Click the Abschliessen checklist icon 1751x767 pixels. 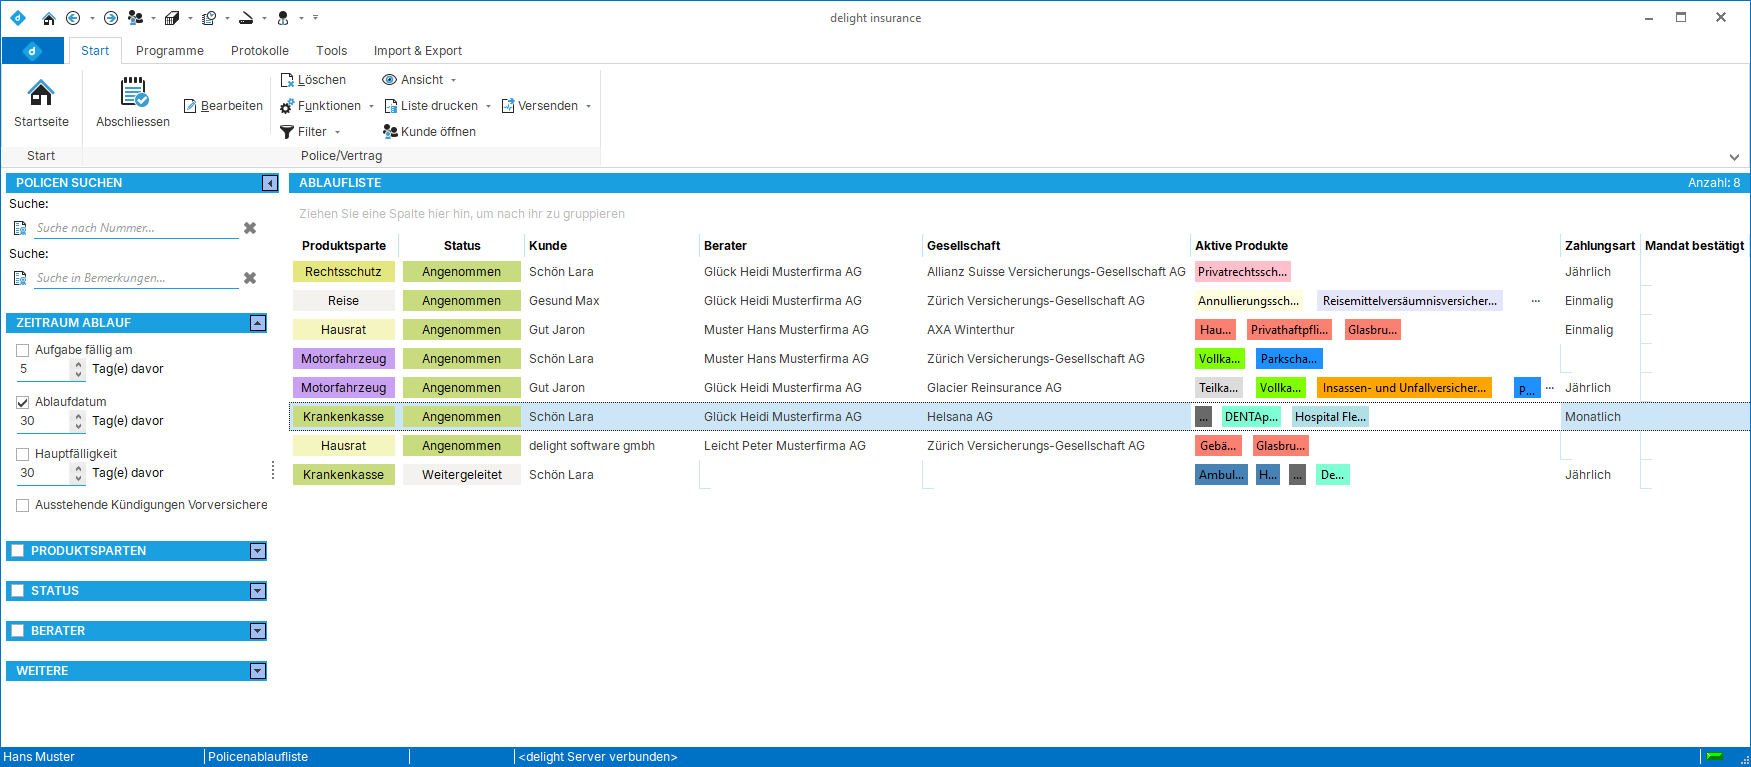pyautogui.click(x=133, y=93)
